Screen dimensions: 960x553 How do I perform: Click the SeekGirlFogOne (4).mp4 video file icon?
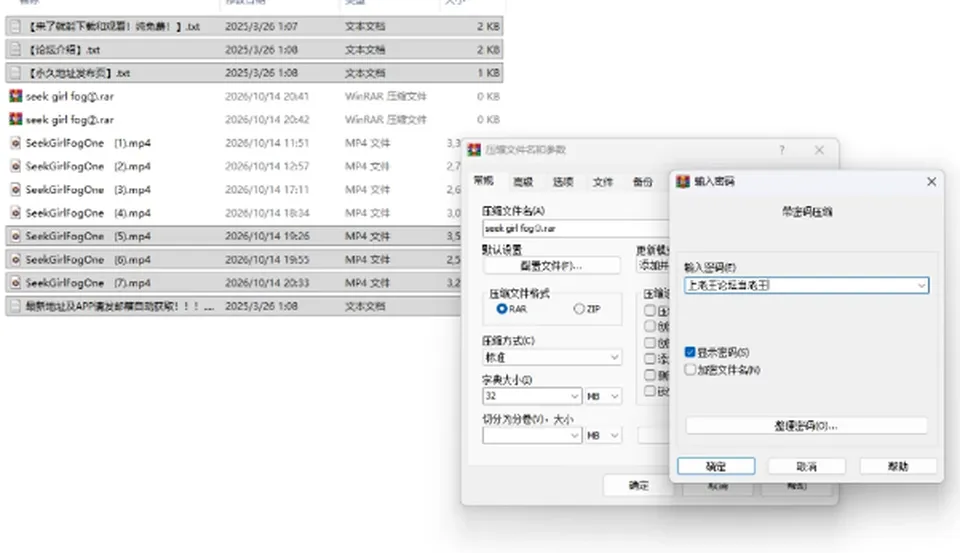(x=16, y=213)
